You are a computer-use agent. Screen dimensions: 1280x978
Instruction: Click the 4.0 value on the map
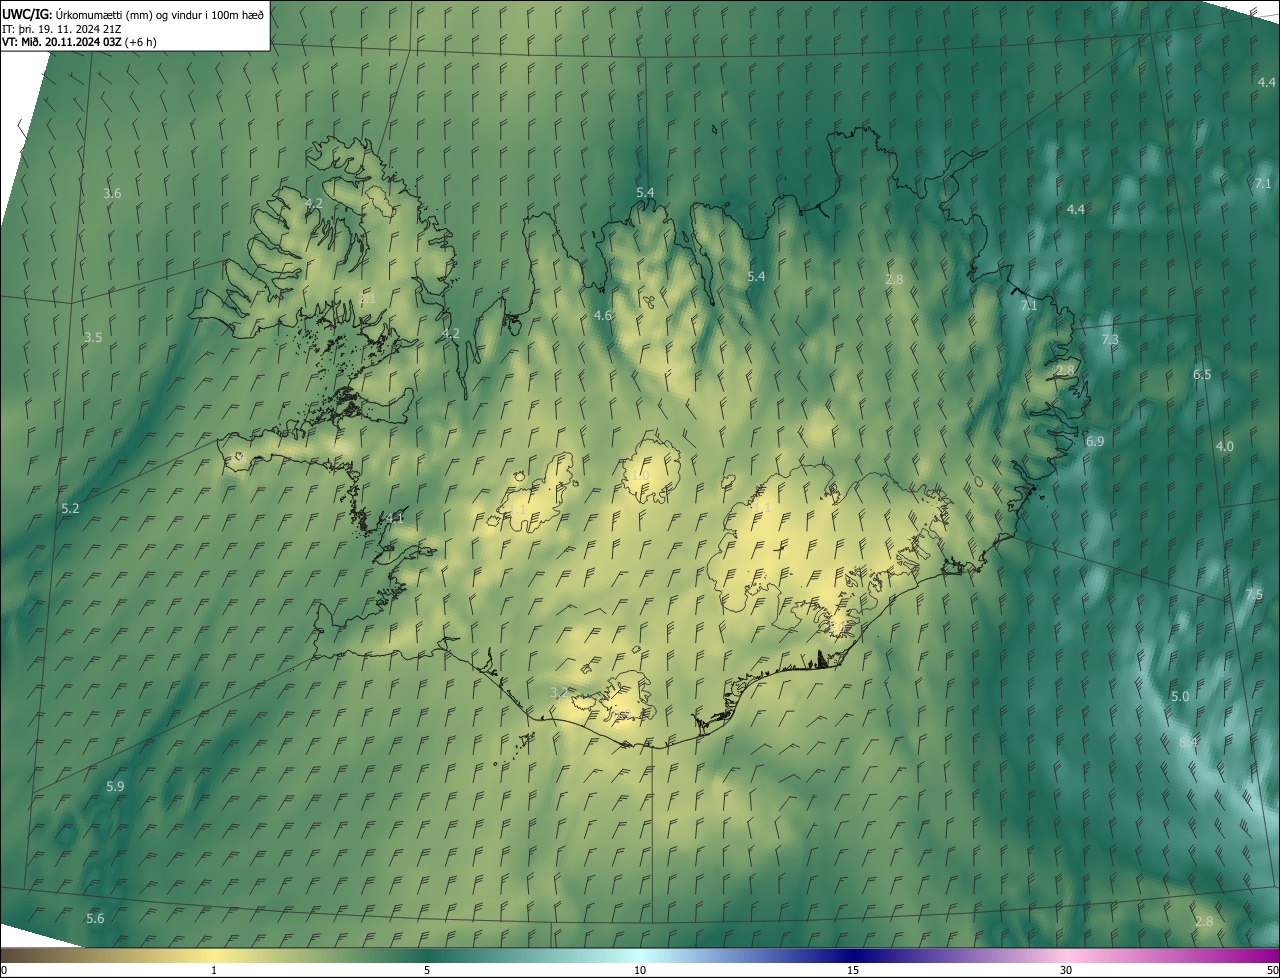tap(1225, 446)
